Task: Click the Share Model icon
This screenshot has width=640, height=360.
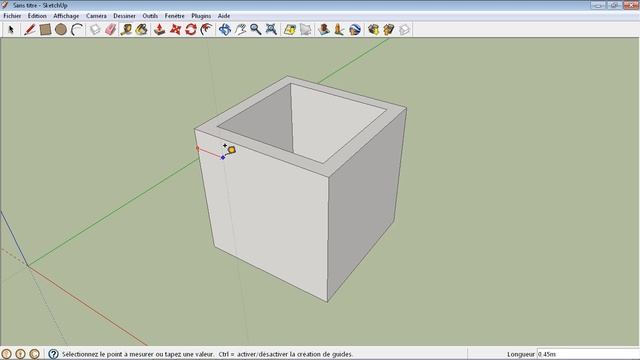Action: (x=389, y=29)
